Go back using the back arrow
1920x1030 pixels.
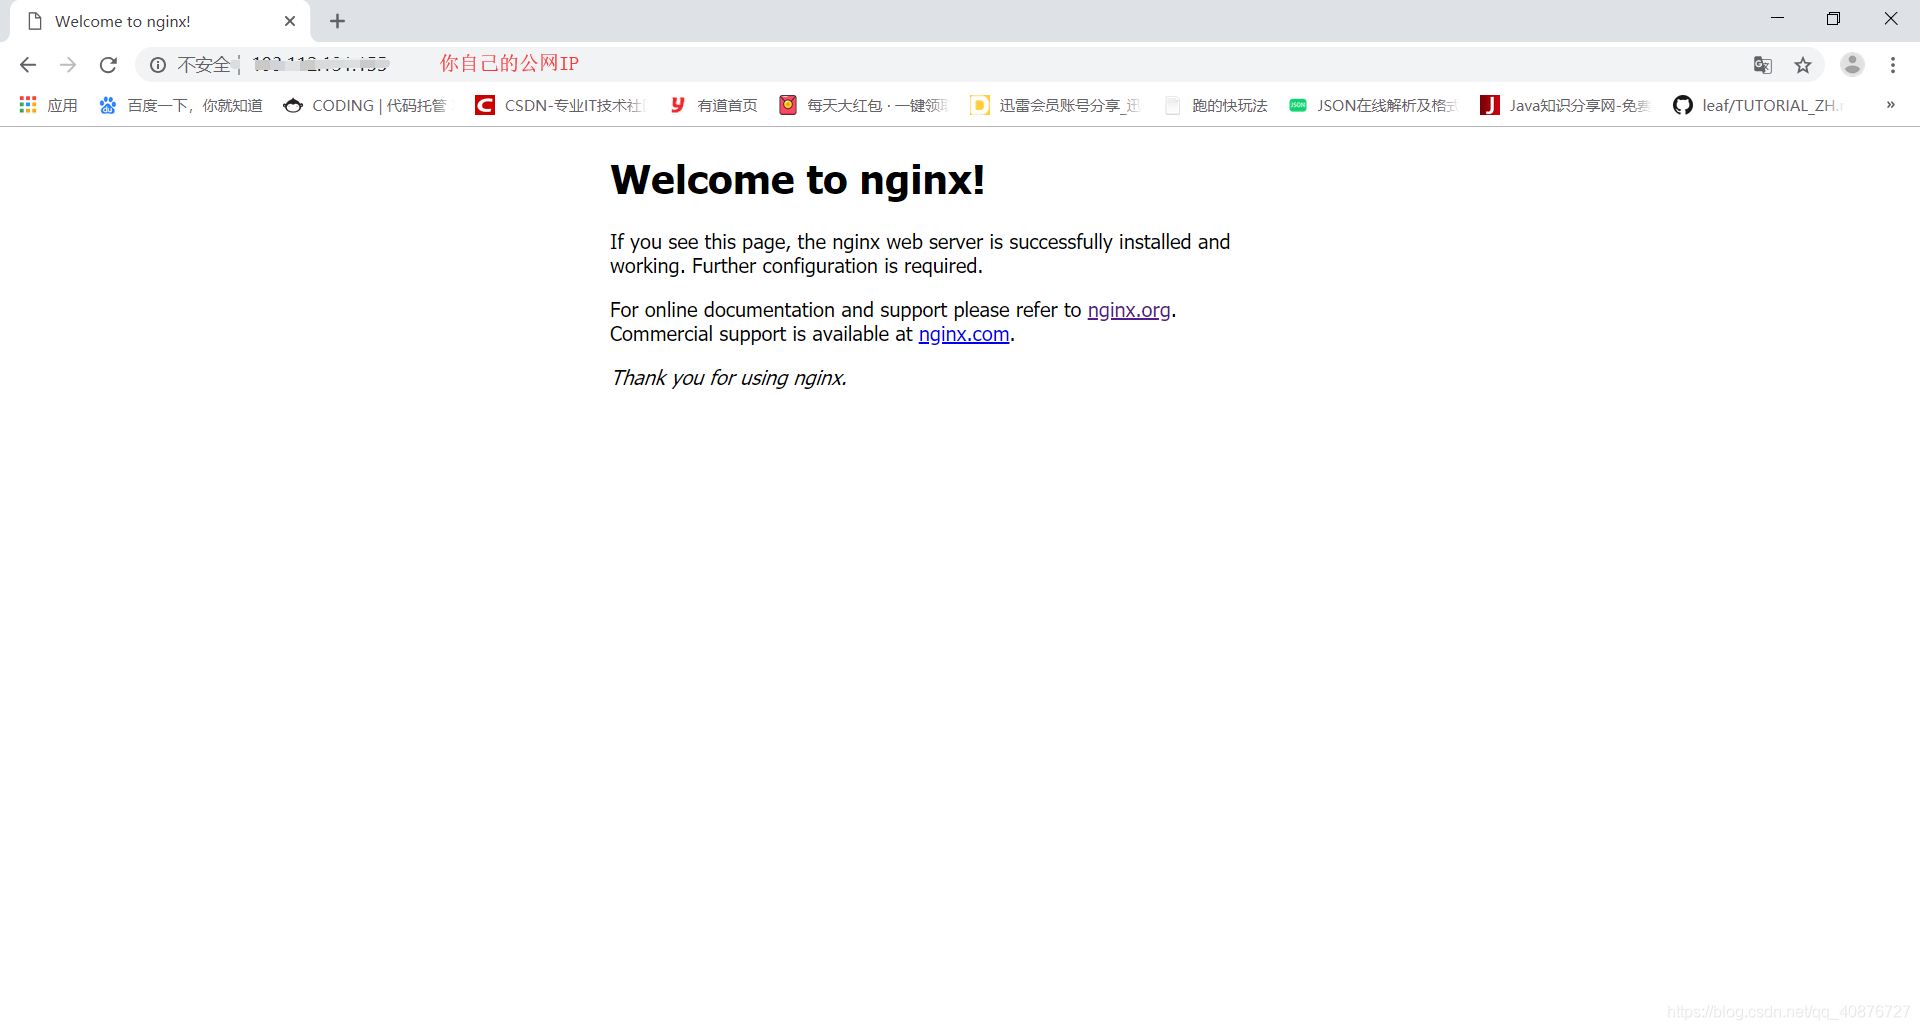point(27,64)
